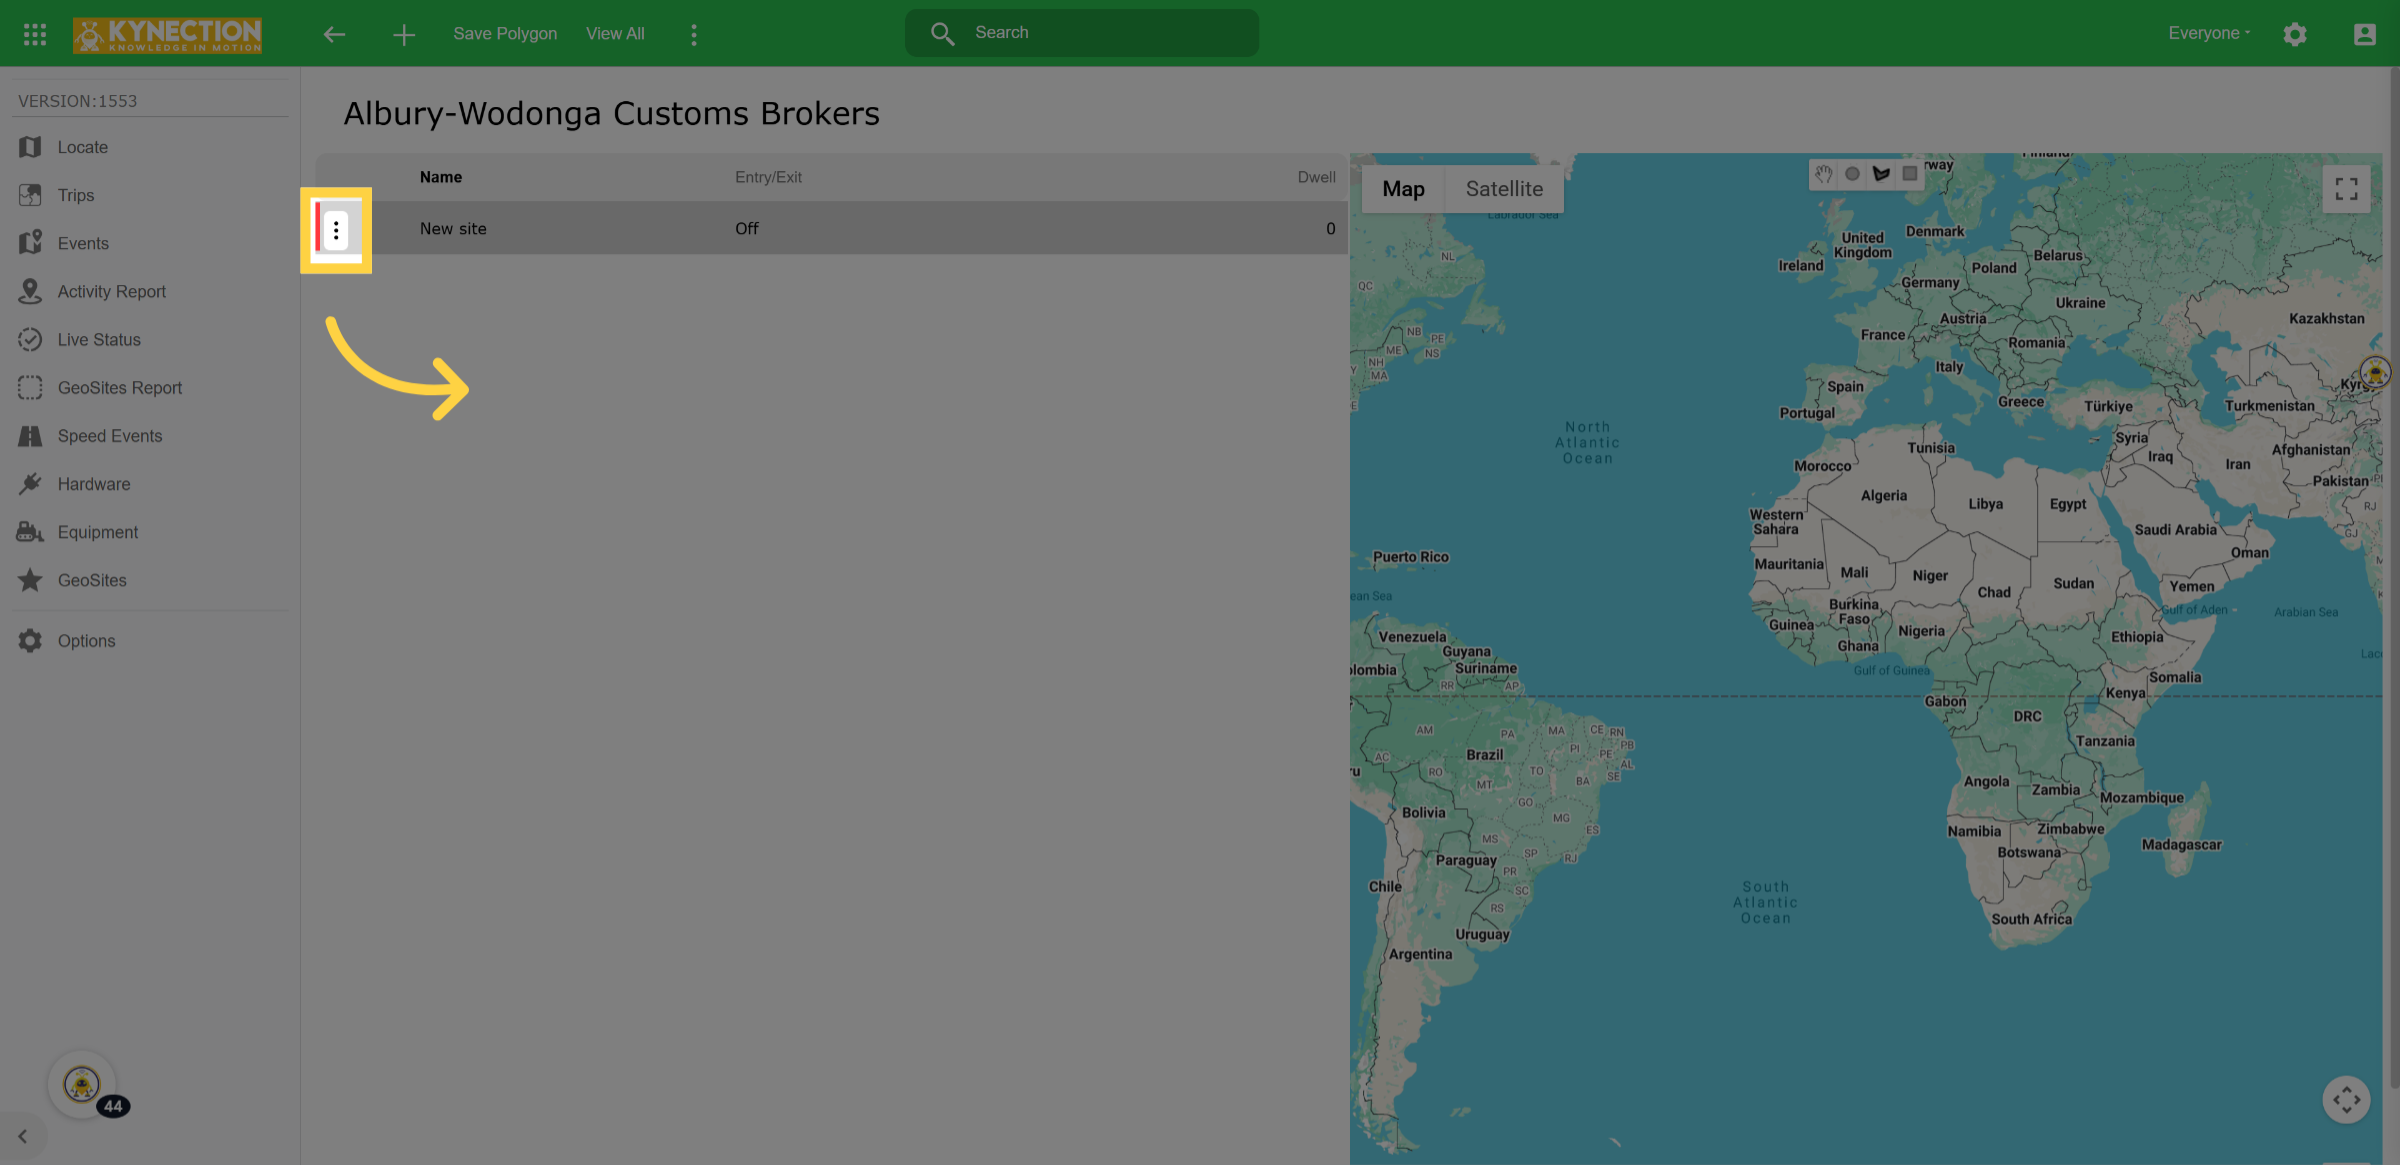
Task: Open the Everyone group dropdown
Action: click(2209, 33)
